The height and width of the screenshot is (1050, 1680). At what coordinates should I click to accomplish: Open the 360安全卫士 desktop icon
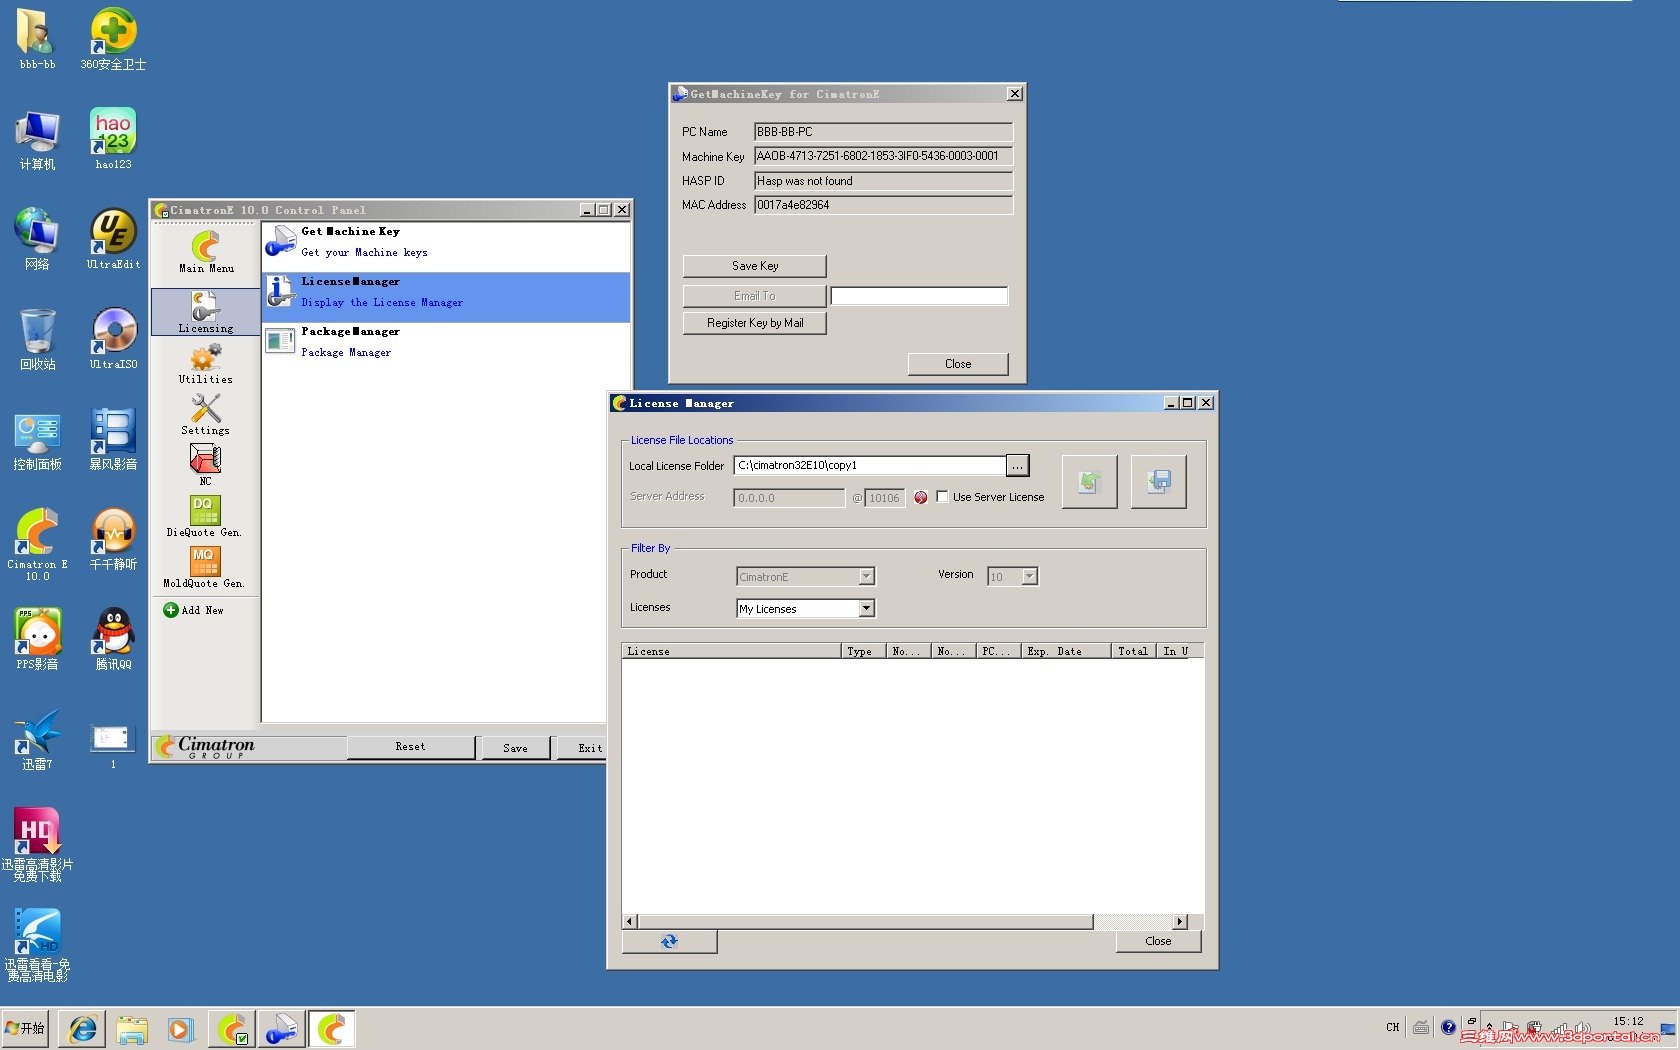point(113,39)
